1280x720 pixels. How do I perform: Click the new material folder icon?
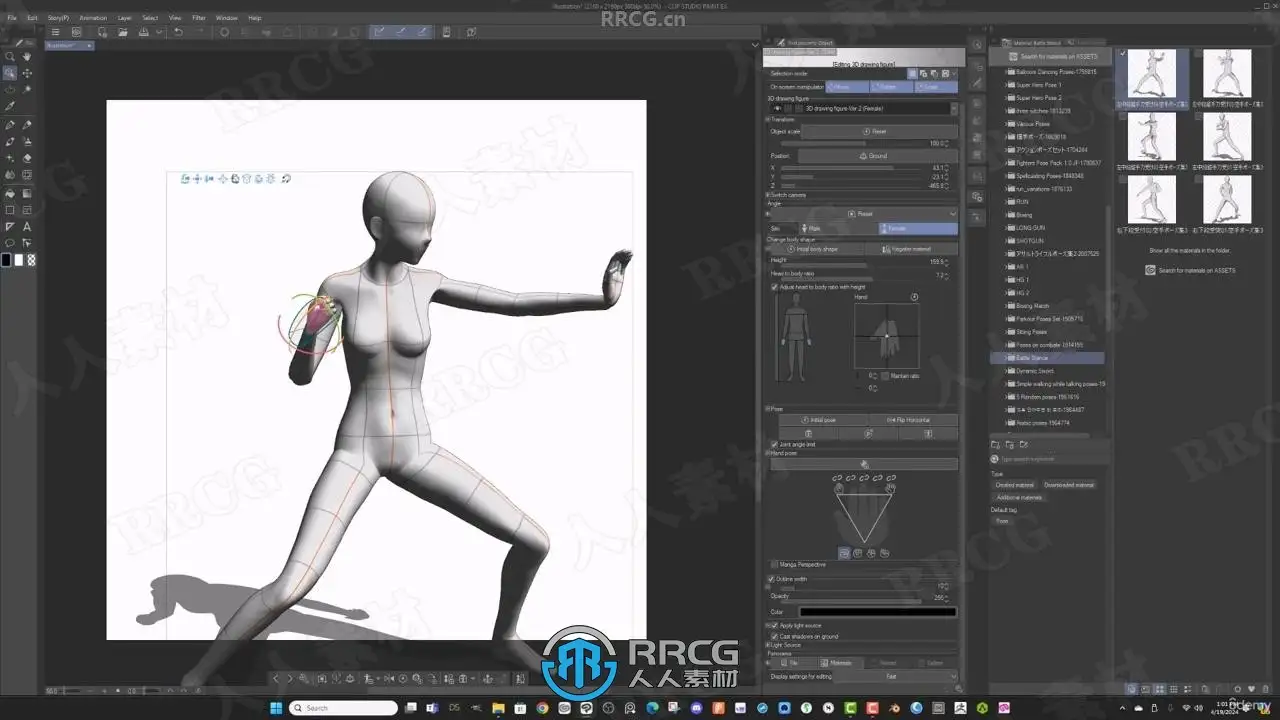(995, 444)
